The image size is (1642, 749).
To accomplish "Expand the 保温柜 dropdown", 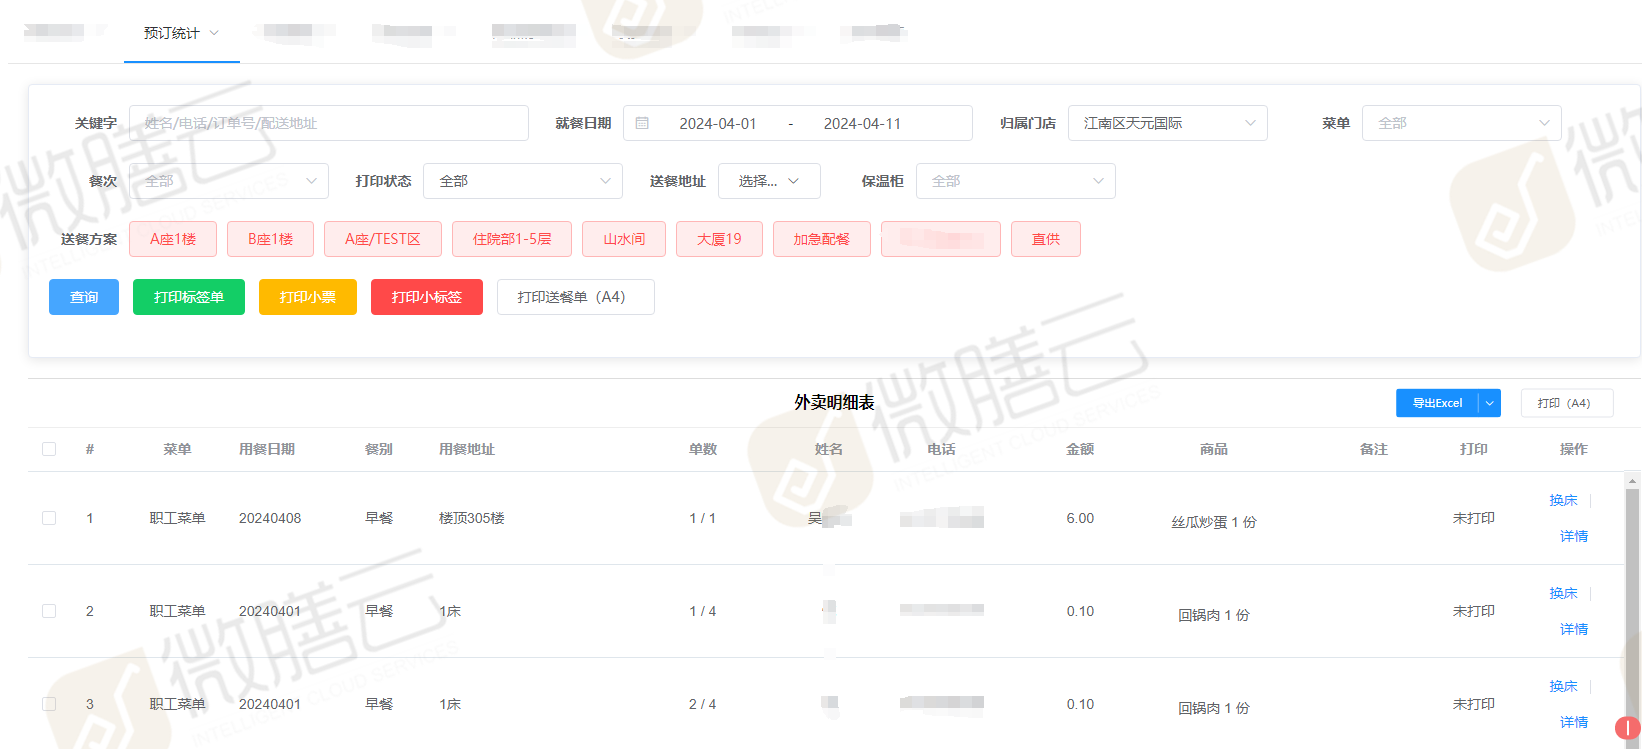I will point(1015,181).
